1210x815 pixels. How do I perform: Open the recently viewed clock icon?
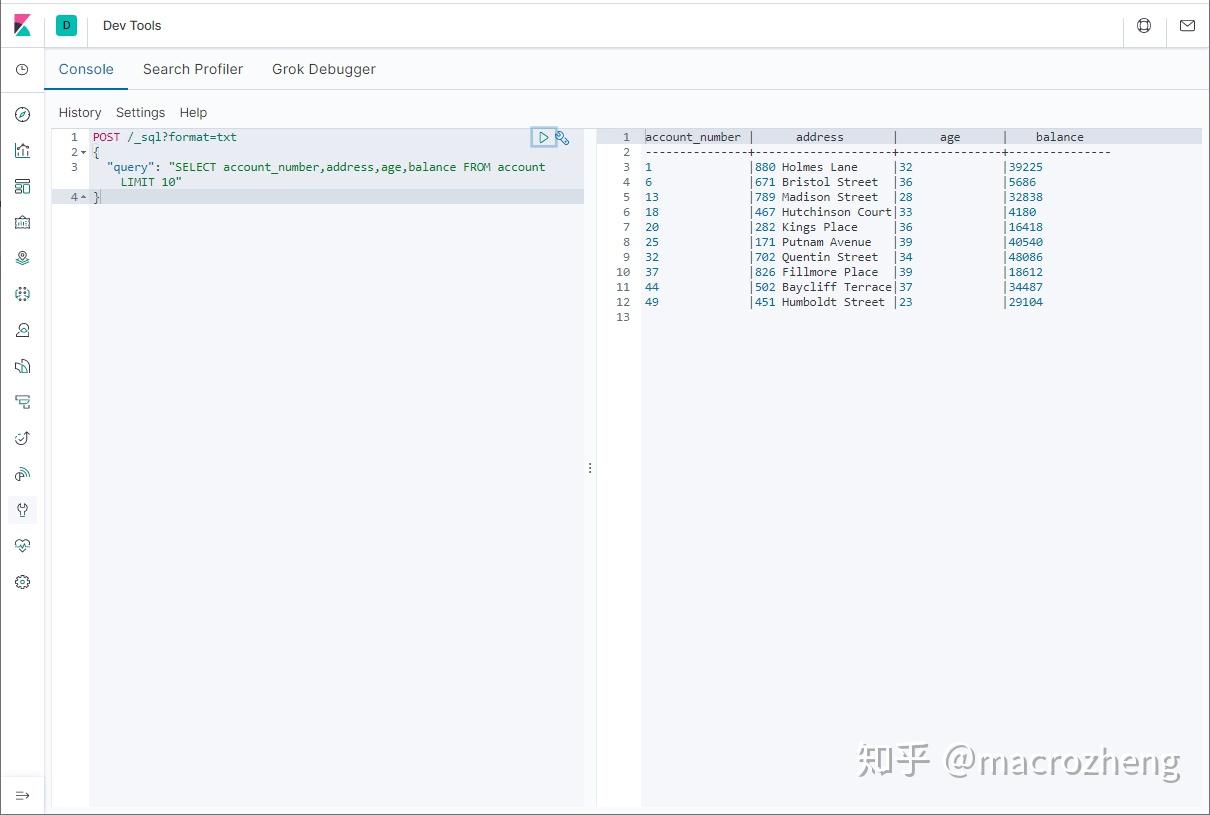[22, 68]
